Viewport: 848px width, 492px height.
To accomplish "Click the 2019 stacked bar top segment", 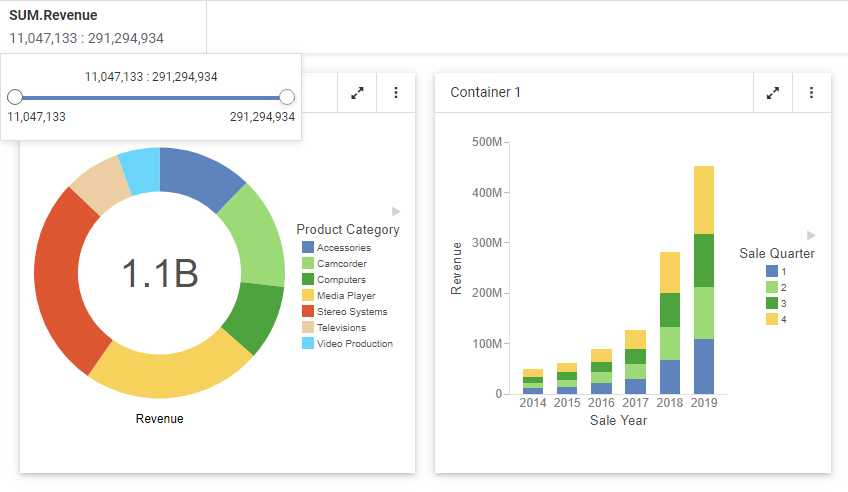I will (x=704, y=199).
